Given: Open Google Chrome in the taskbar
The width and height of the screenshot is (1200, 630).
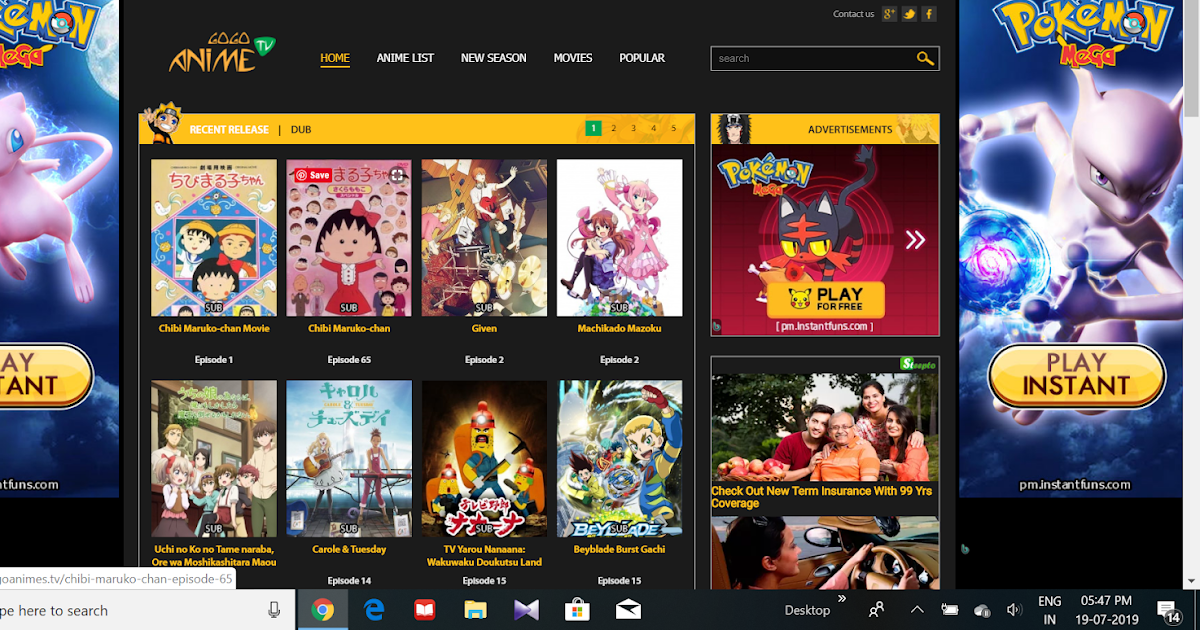Looking at the screenshot, I should pyautogui.click(x=322, y=610).
